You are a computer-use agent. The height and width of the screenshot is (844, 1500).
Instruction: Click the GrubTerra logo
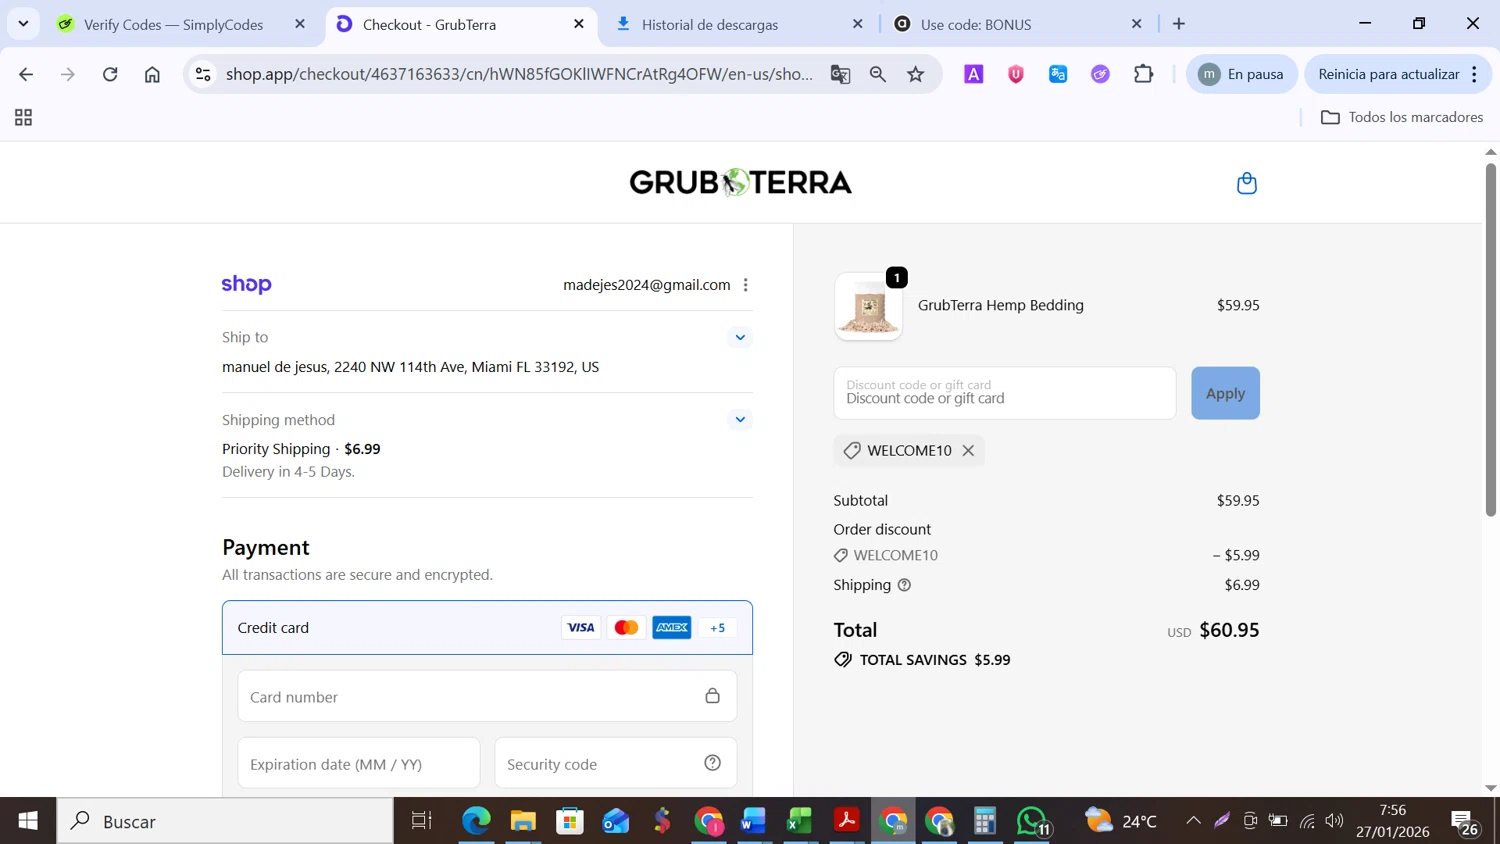[740, 182]
